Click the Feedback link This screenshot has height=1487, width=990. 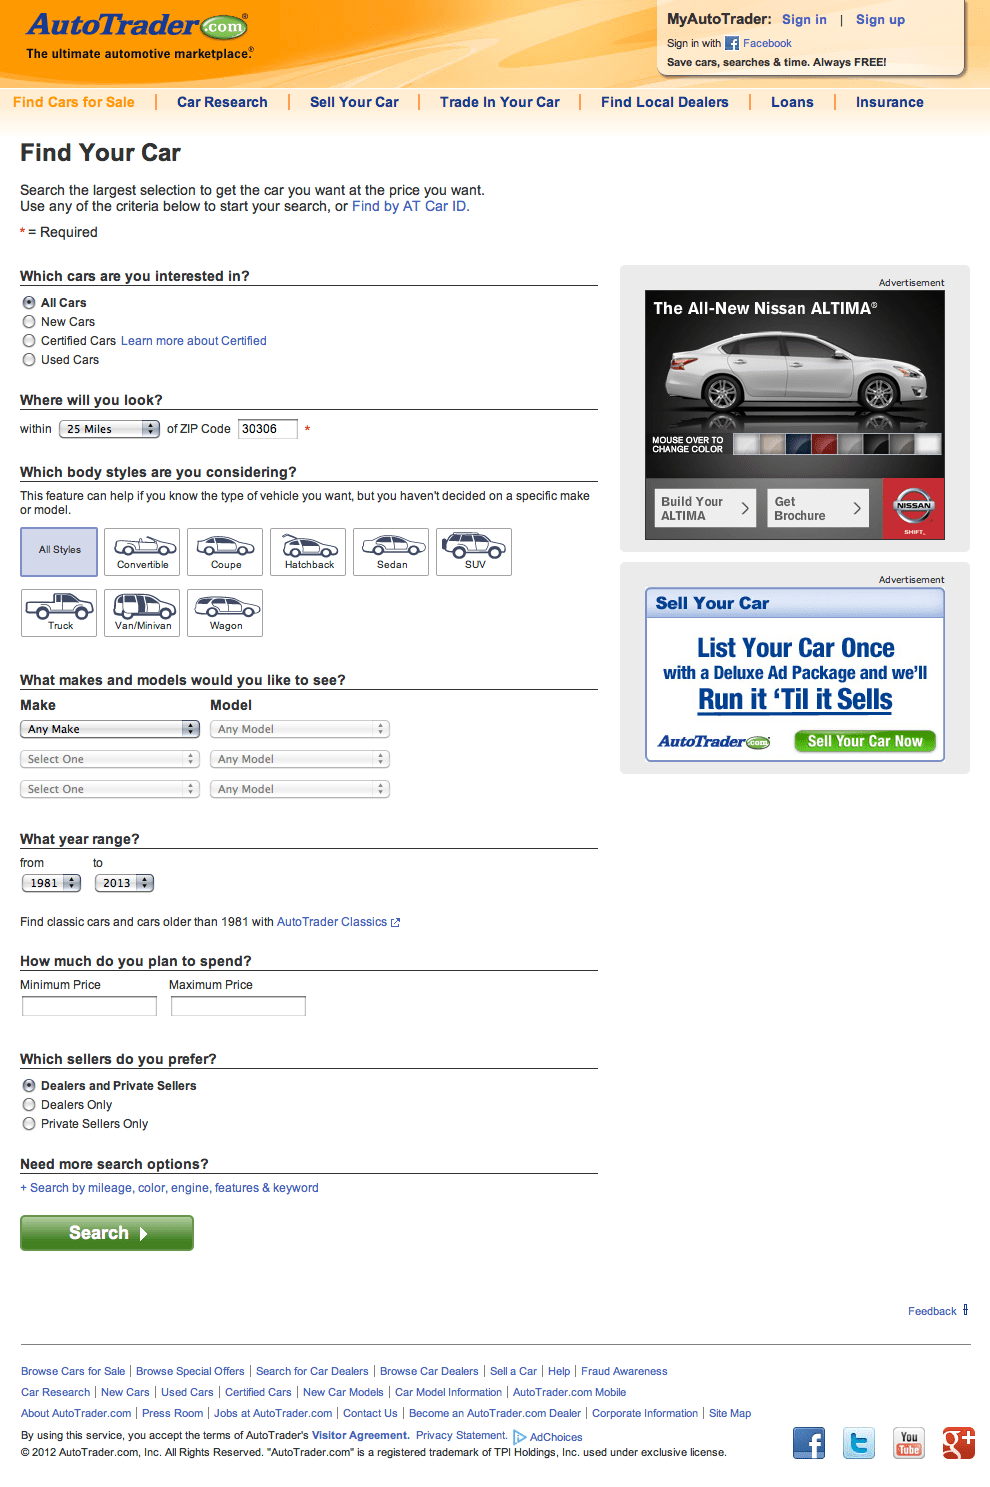(932, 1311)
